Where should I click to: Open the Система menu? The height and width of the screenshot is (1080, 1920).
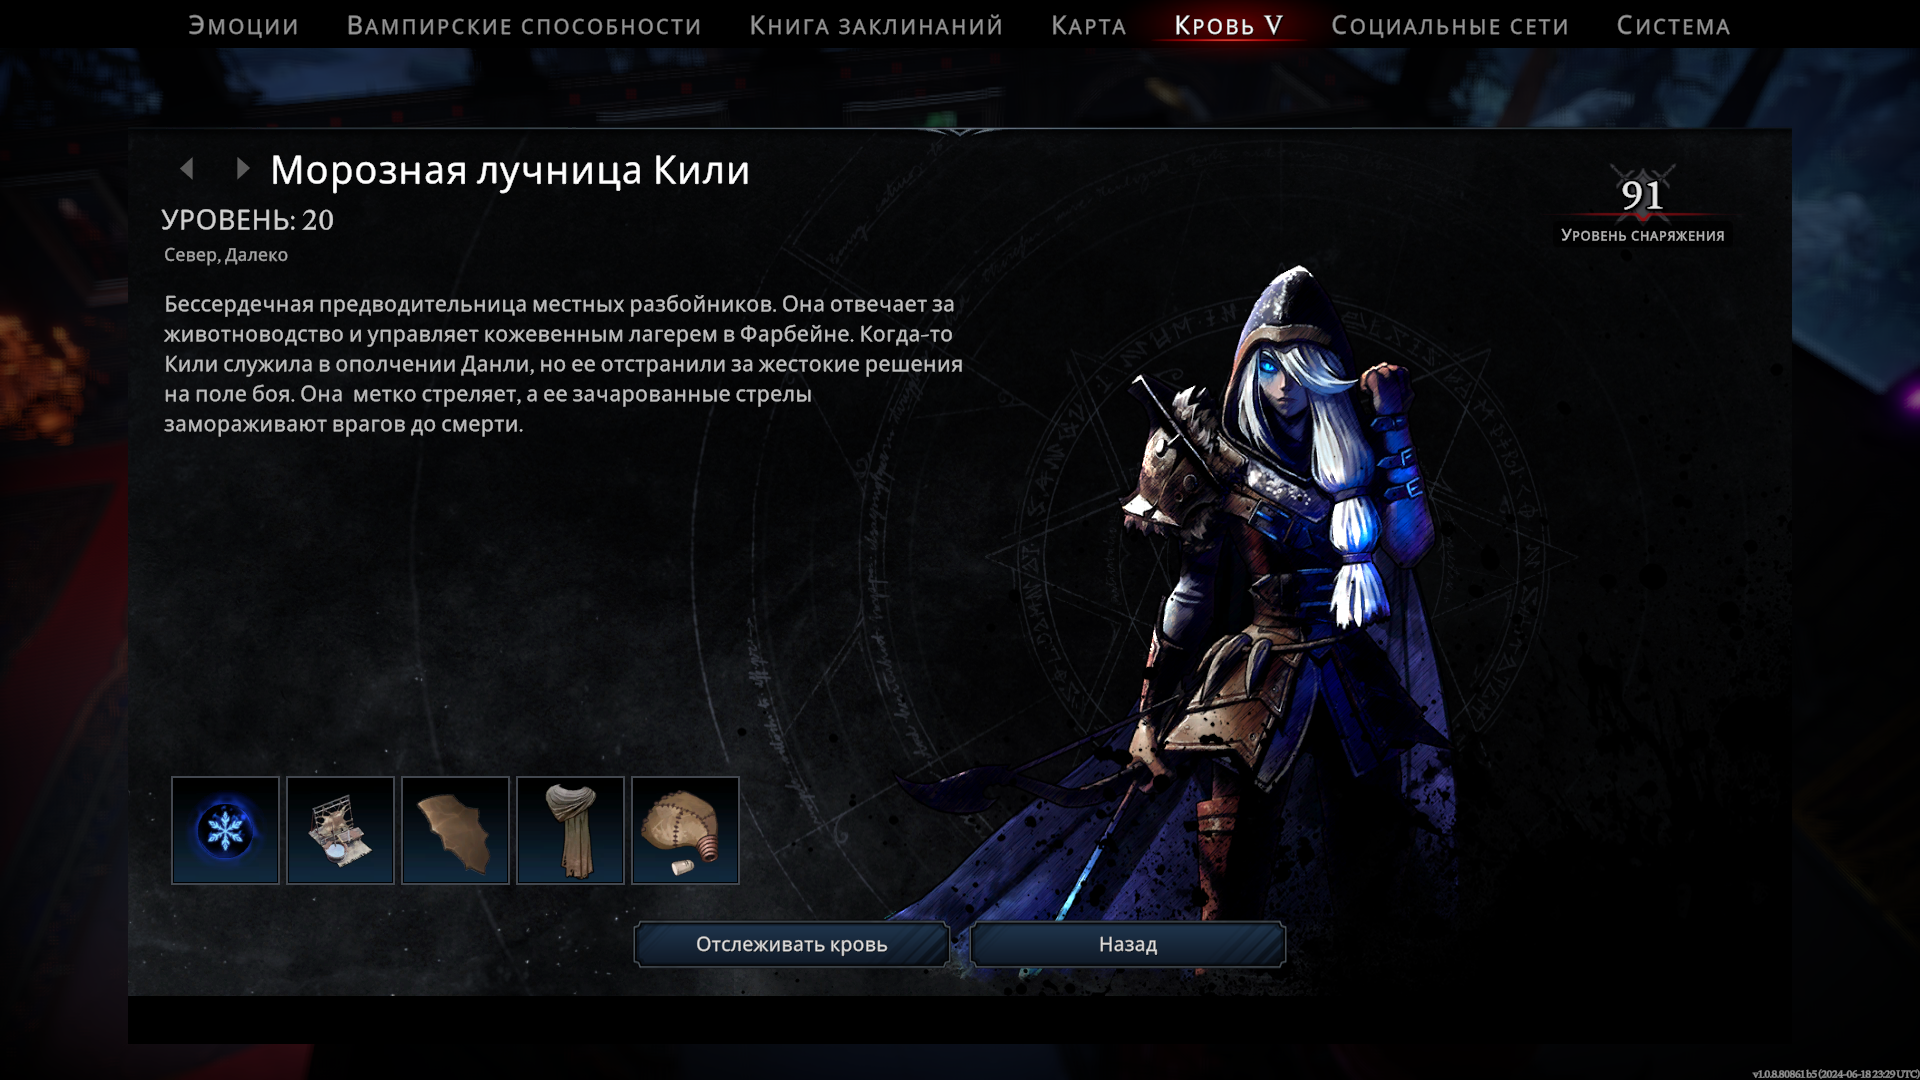click(x=1673, y=26)
